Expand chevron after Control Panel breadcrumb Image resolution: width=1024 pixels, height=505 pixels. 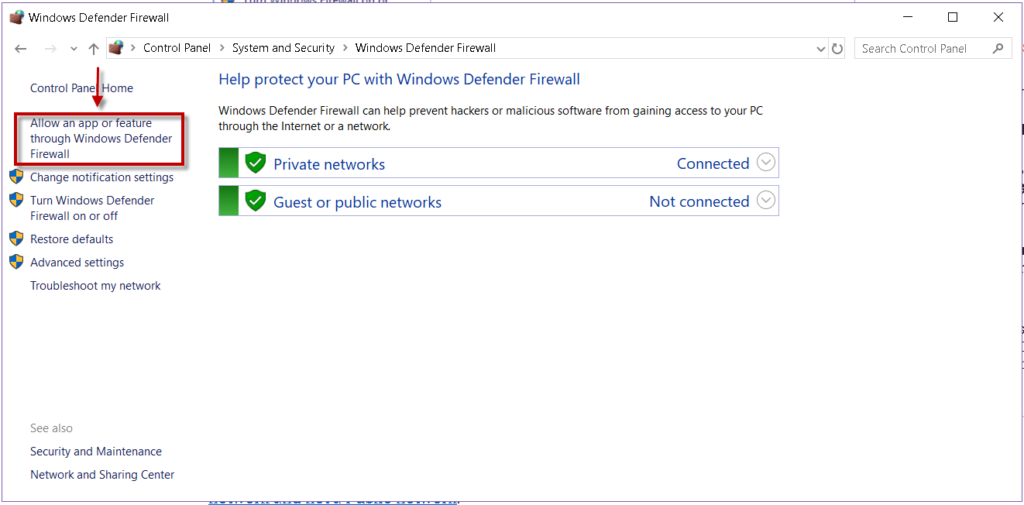coord(222,48)
